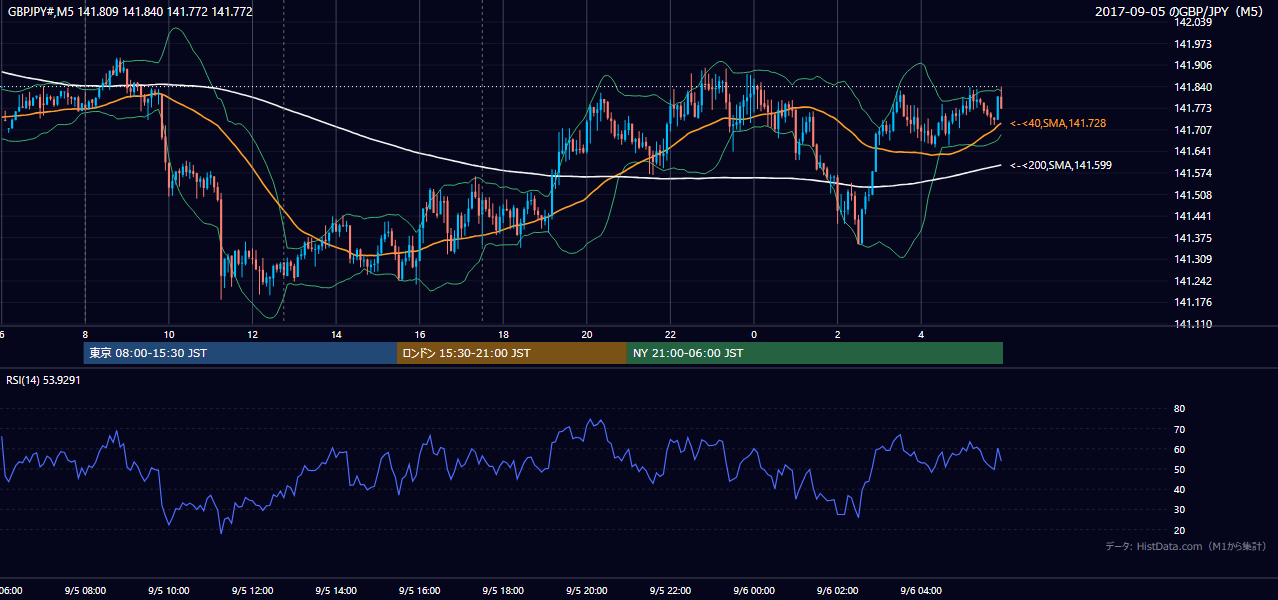Click hour label 18 under the price chart
Screen dimensions: 1278x600
(x=503, y=335)
